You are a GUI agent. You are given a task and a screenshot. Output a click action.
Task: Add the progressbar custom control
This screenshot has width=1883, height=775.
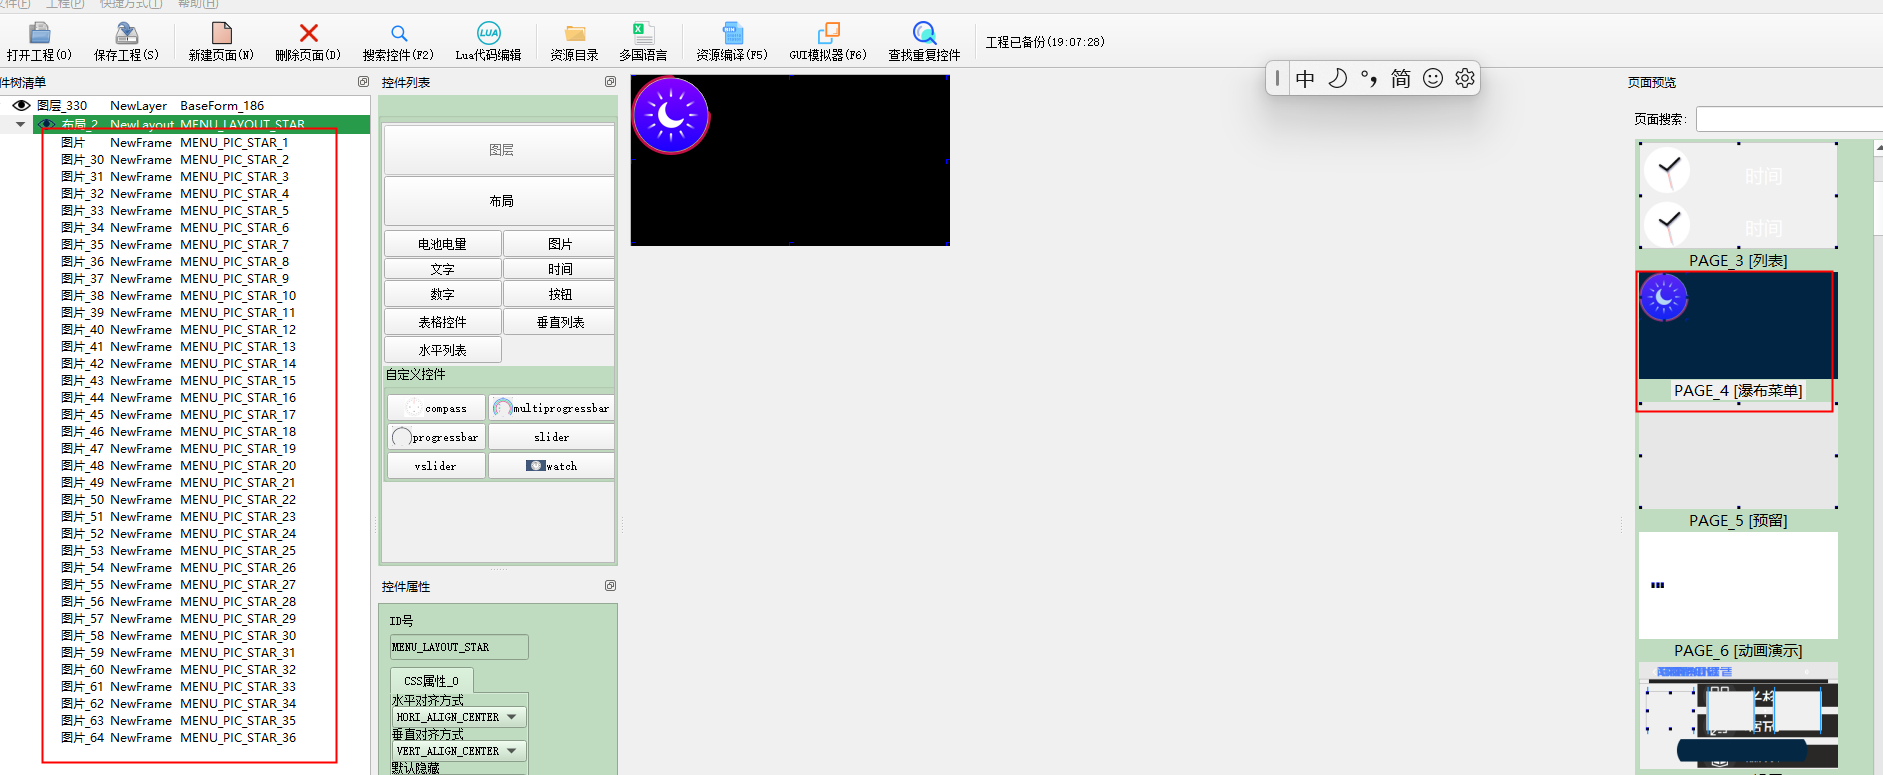pyautogui.click(x=436, y=437)
